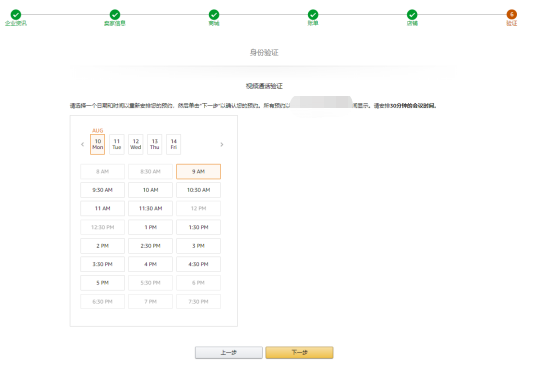The height and width of the screenshot is (371, 553).
Task: Select date 12 Wed
Action: [136, 144]
